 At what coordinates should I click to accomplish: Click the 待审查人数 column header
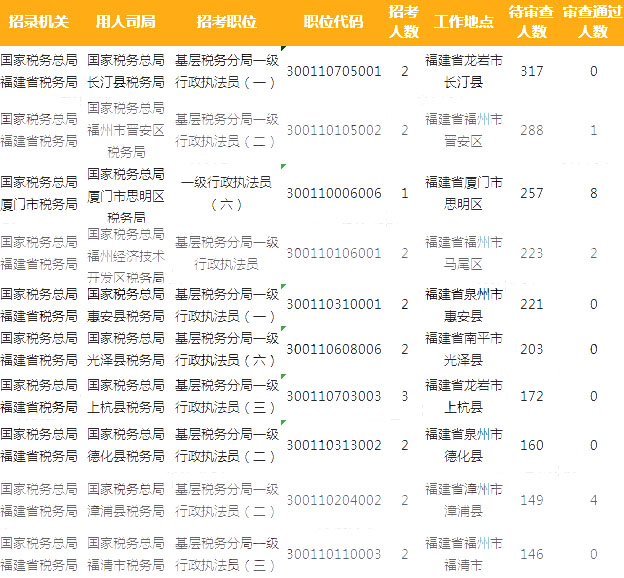[x=532, y=22]
